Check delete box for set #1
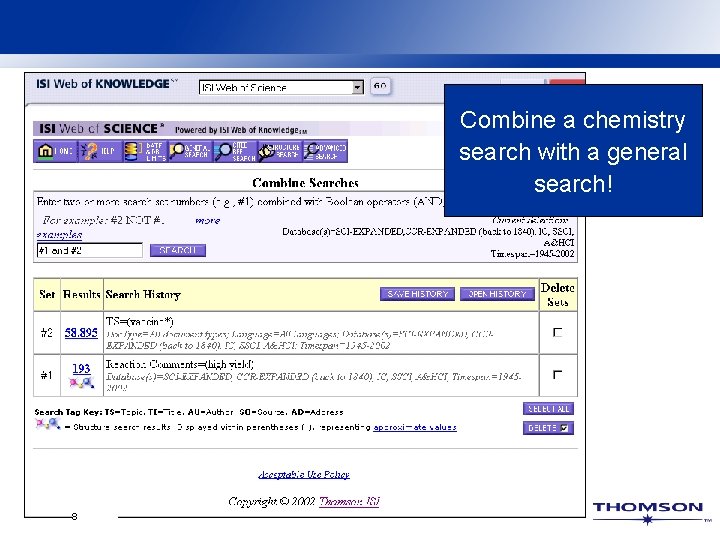Viewport: 720px width, 540px height. [557, 375]
